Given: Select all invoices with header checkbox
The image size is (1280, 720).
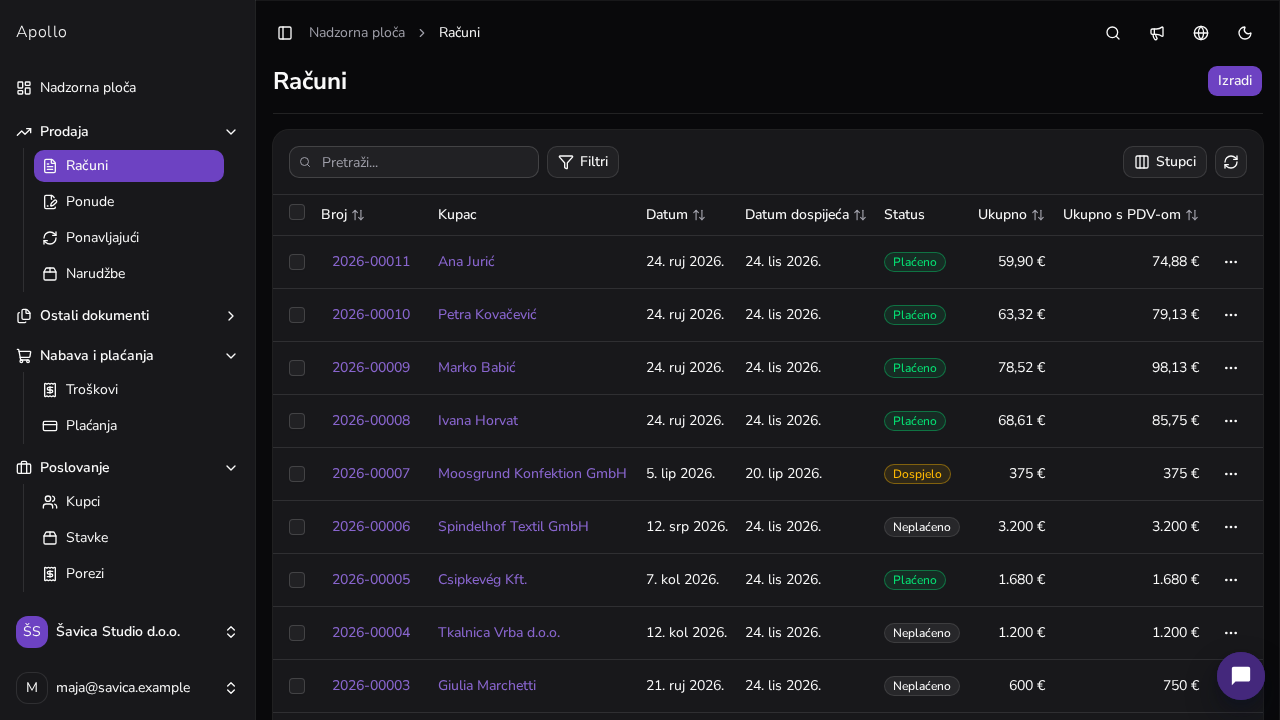Looking at the screenshot, I should coord(297,212).
